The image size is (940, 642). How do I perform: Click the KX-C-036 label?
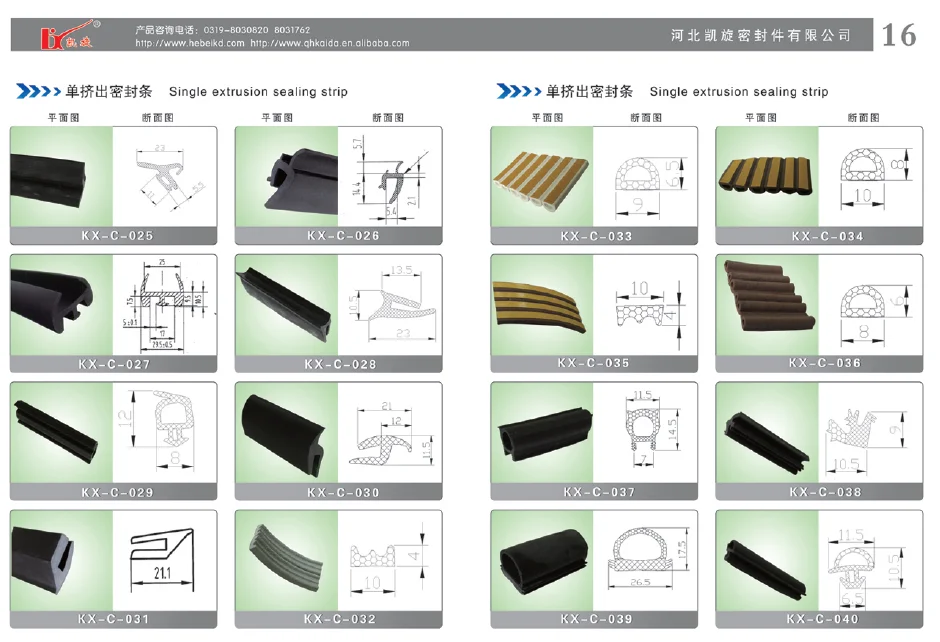click(825, 363)
